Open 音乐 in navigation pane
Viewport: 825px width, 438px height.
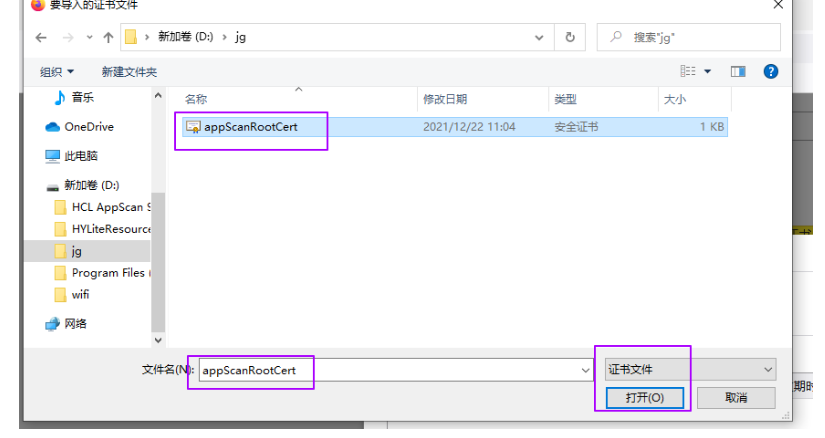coord(74,97)
